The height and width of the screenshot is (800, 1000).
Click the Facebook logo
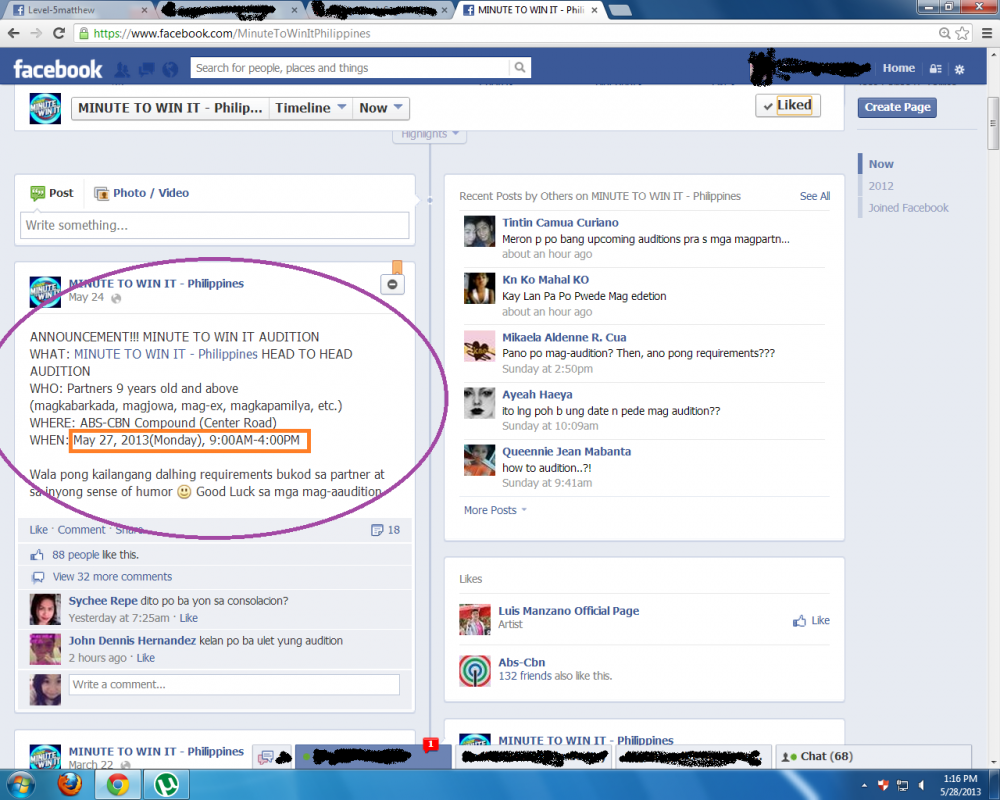(57, 69)
